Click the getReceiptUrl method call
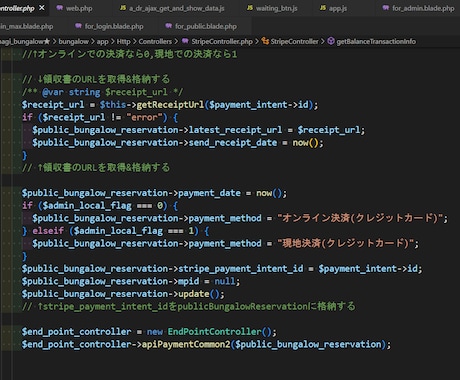Screen dimensions: 460x380 (x=170, y=105)
